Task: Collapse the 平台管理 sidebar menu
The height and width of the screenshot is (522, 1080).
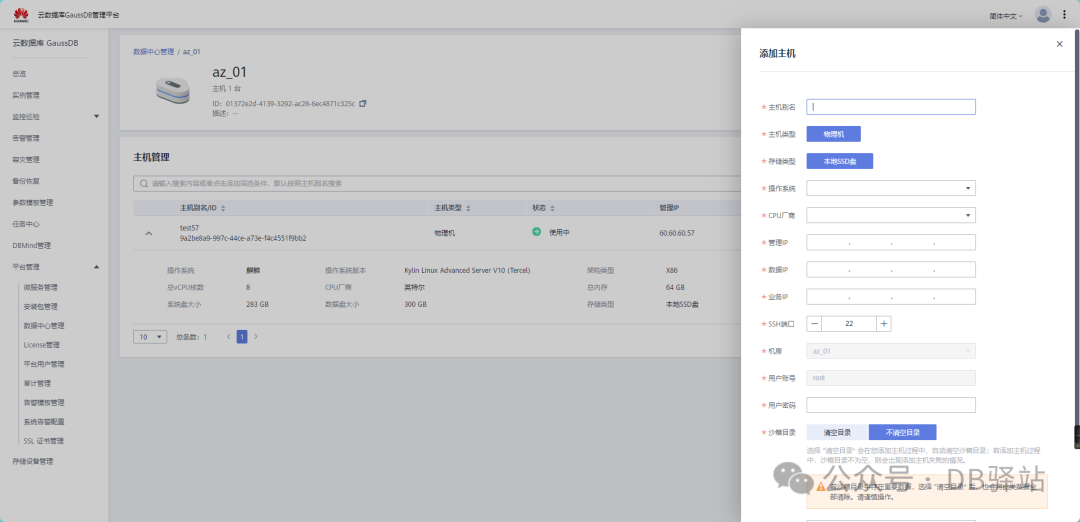Action: pos(96,267)
